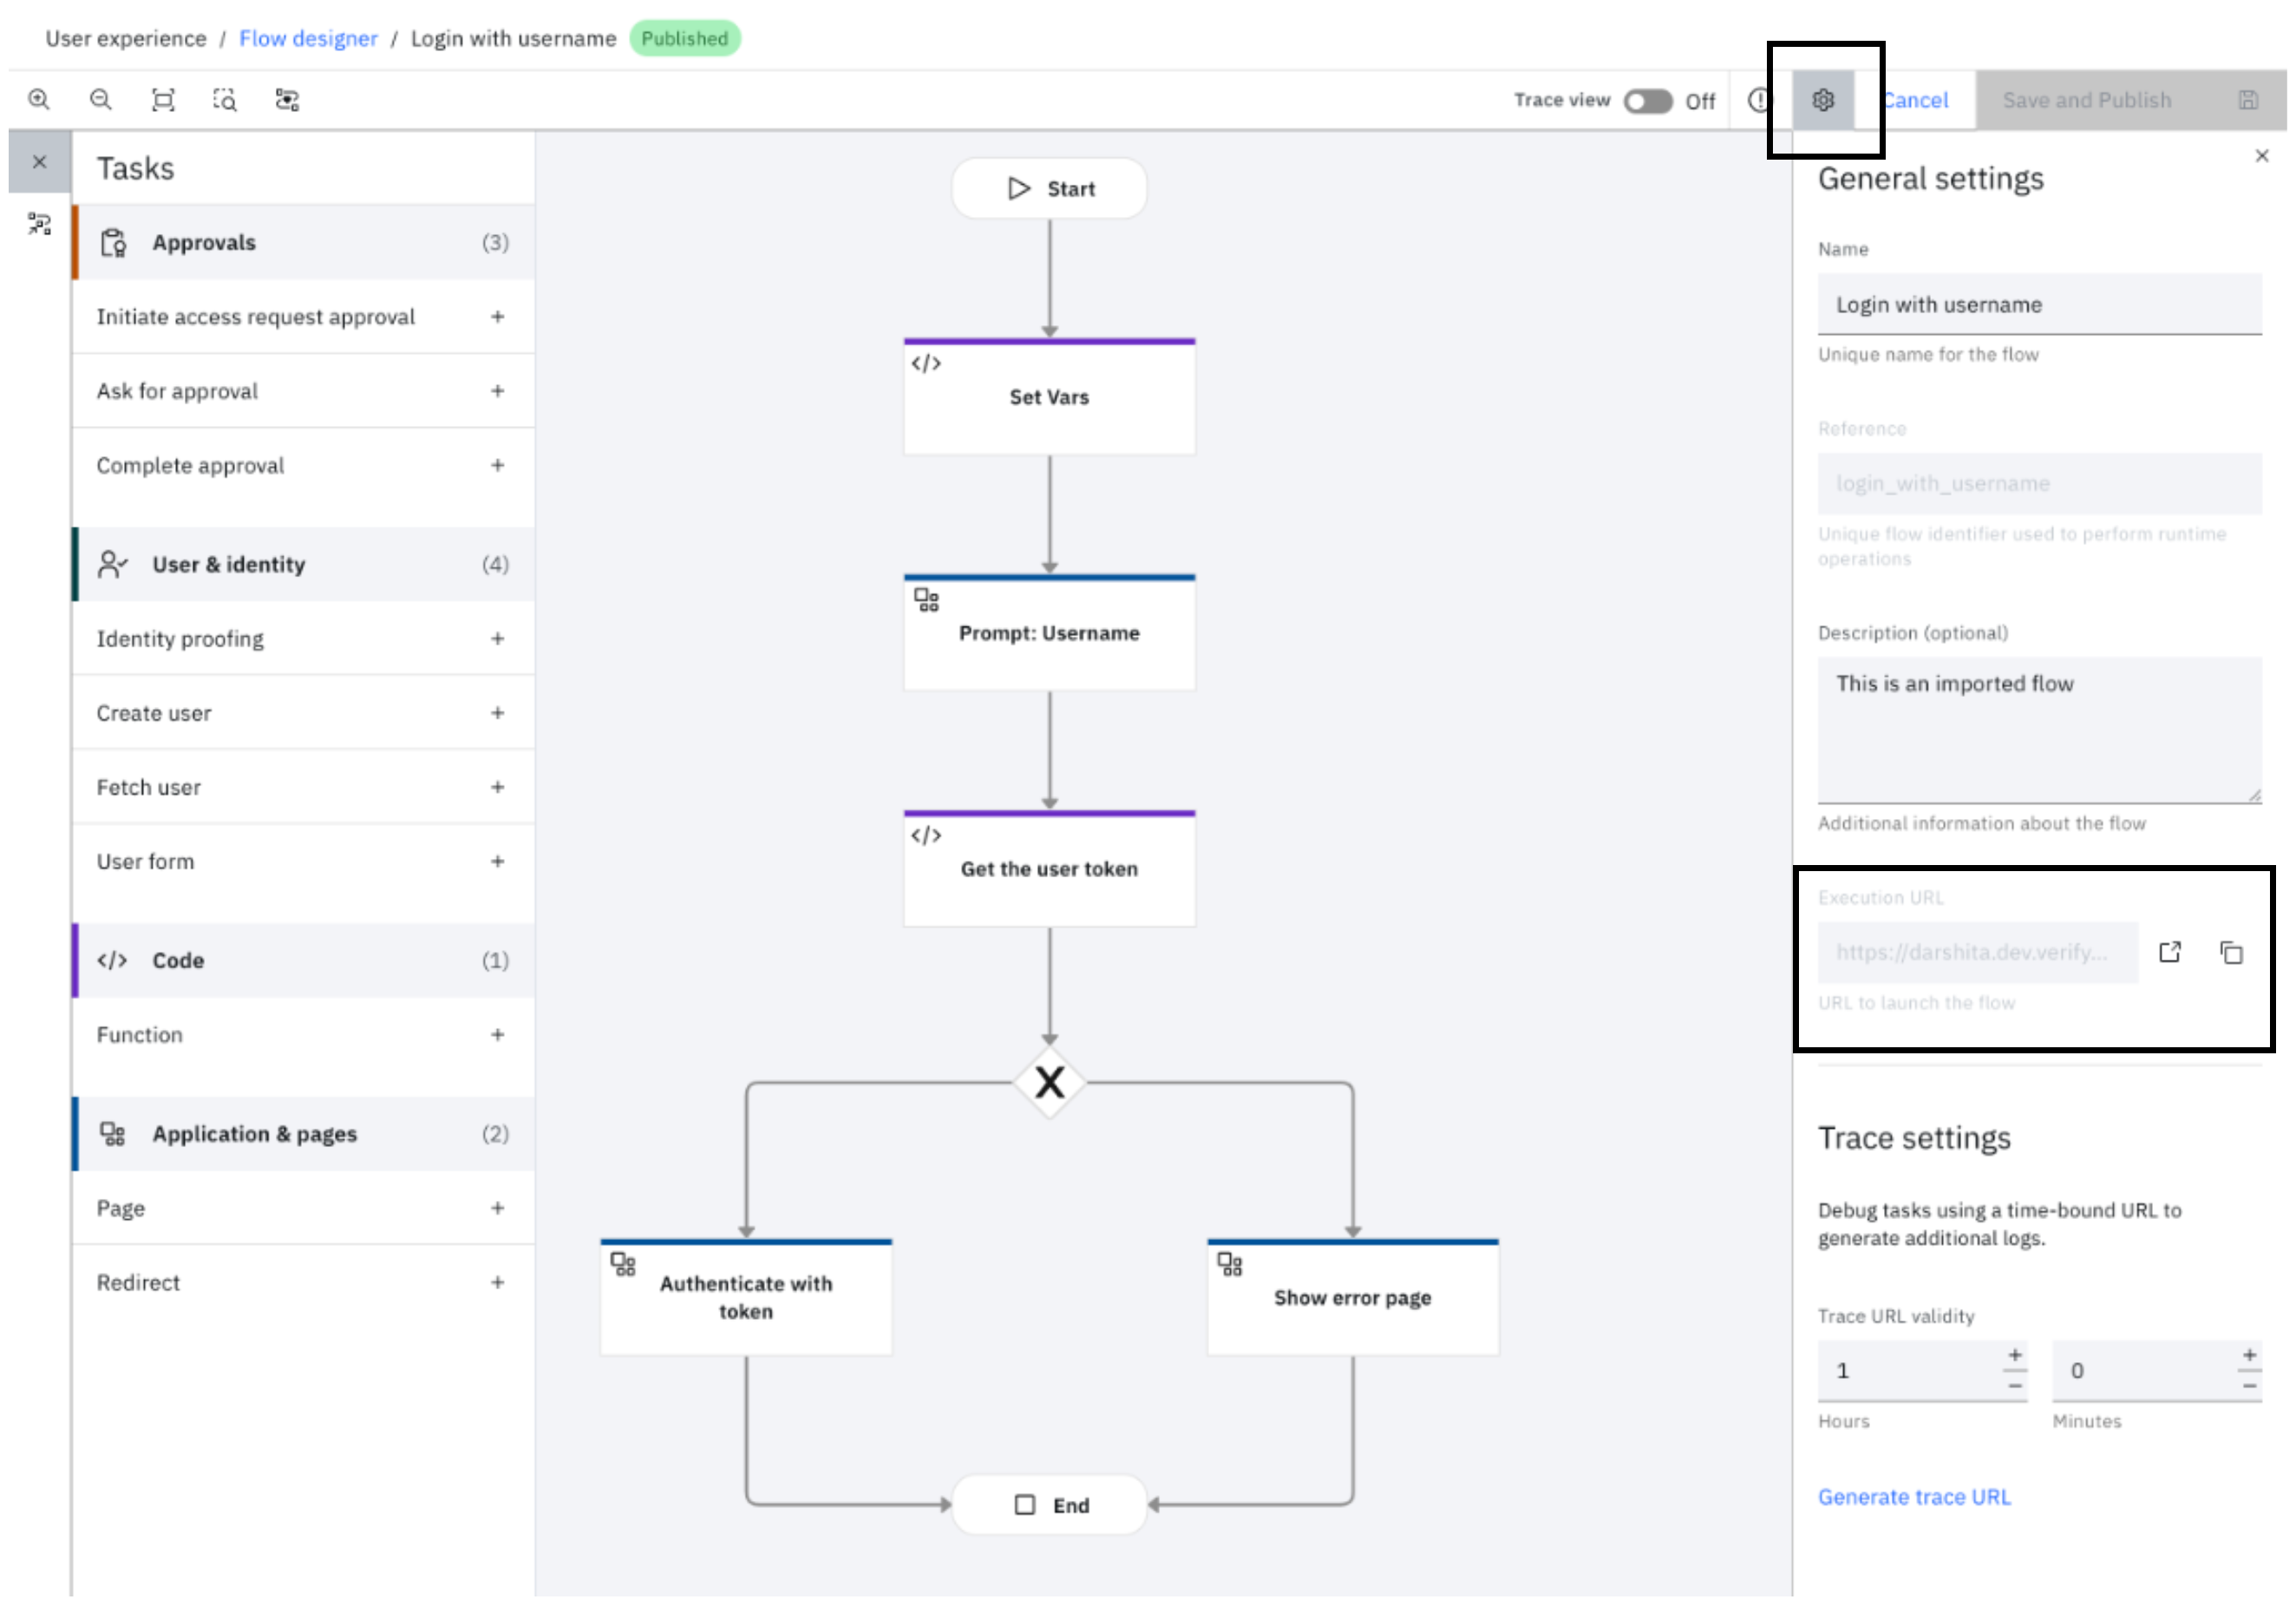Increase the trace validity Hours value

tap(2015, 1356)
